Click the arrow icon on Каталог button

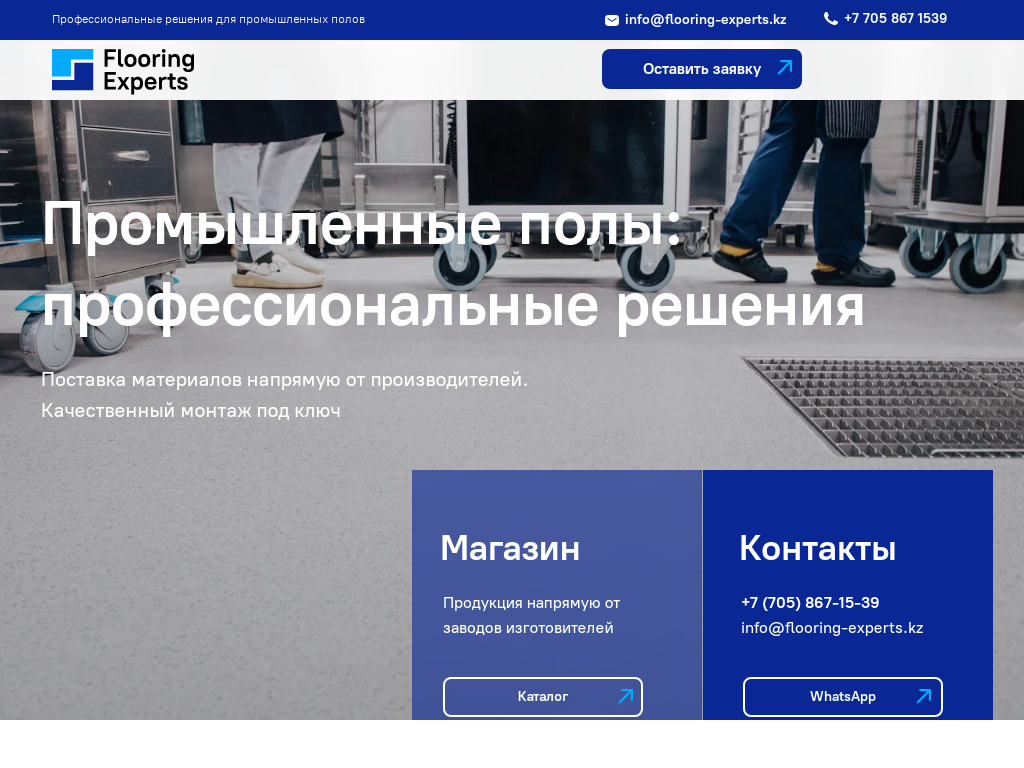click(x=626, y=696)
